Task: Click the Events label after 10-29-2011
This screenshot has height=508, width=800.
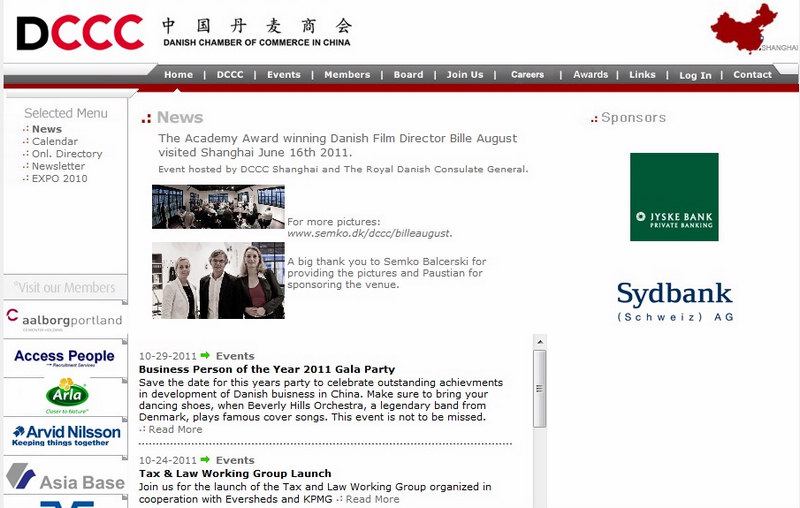Action: coord(235,356)
